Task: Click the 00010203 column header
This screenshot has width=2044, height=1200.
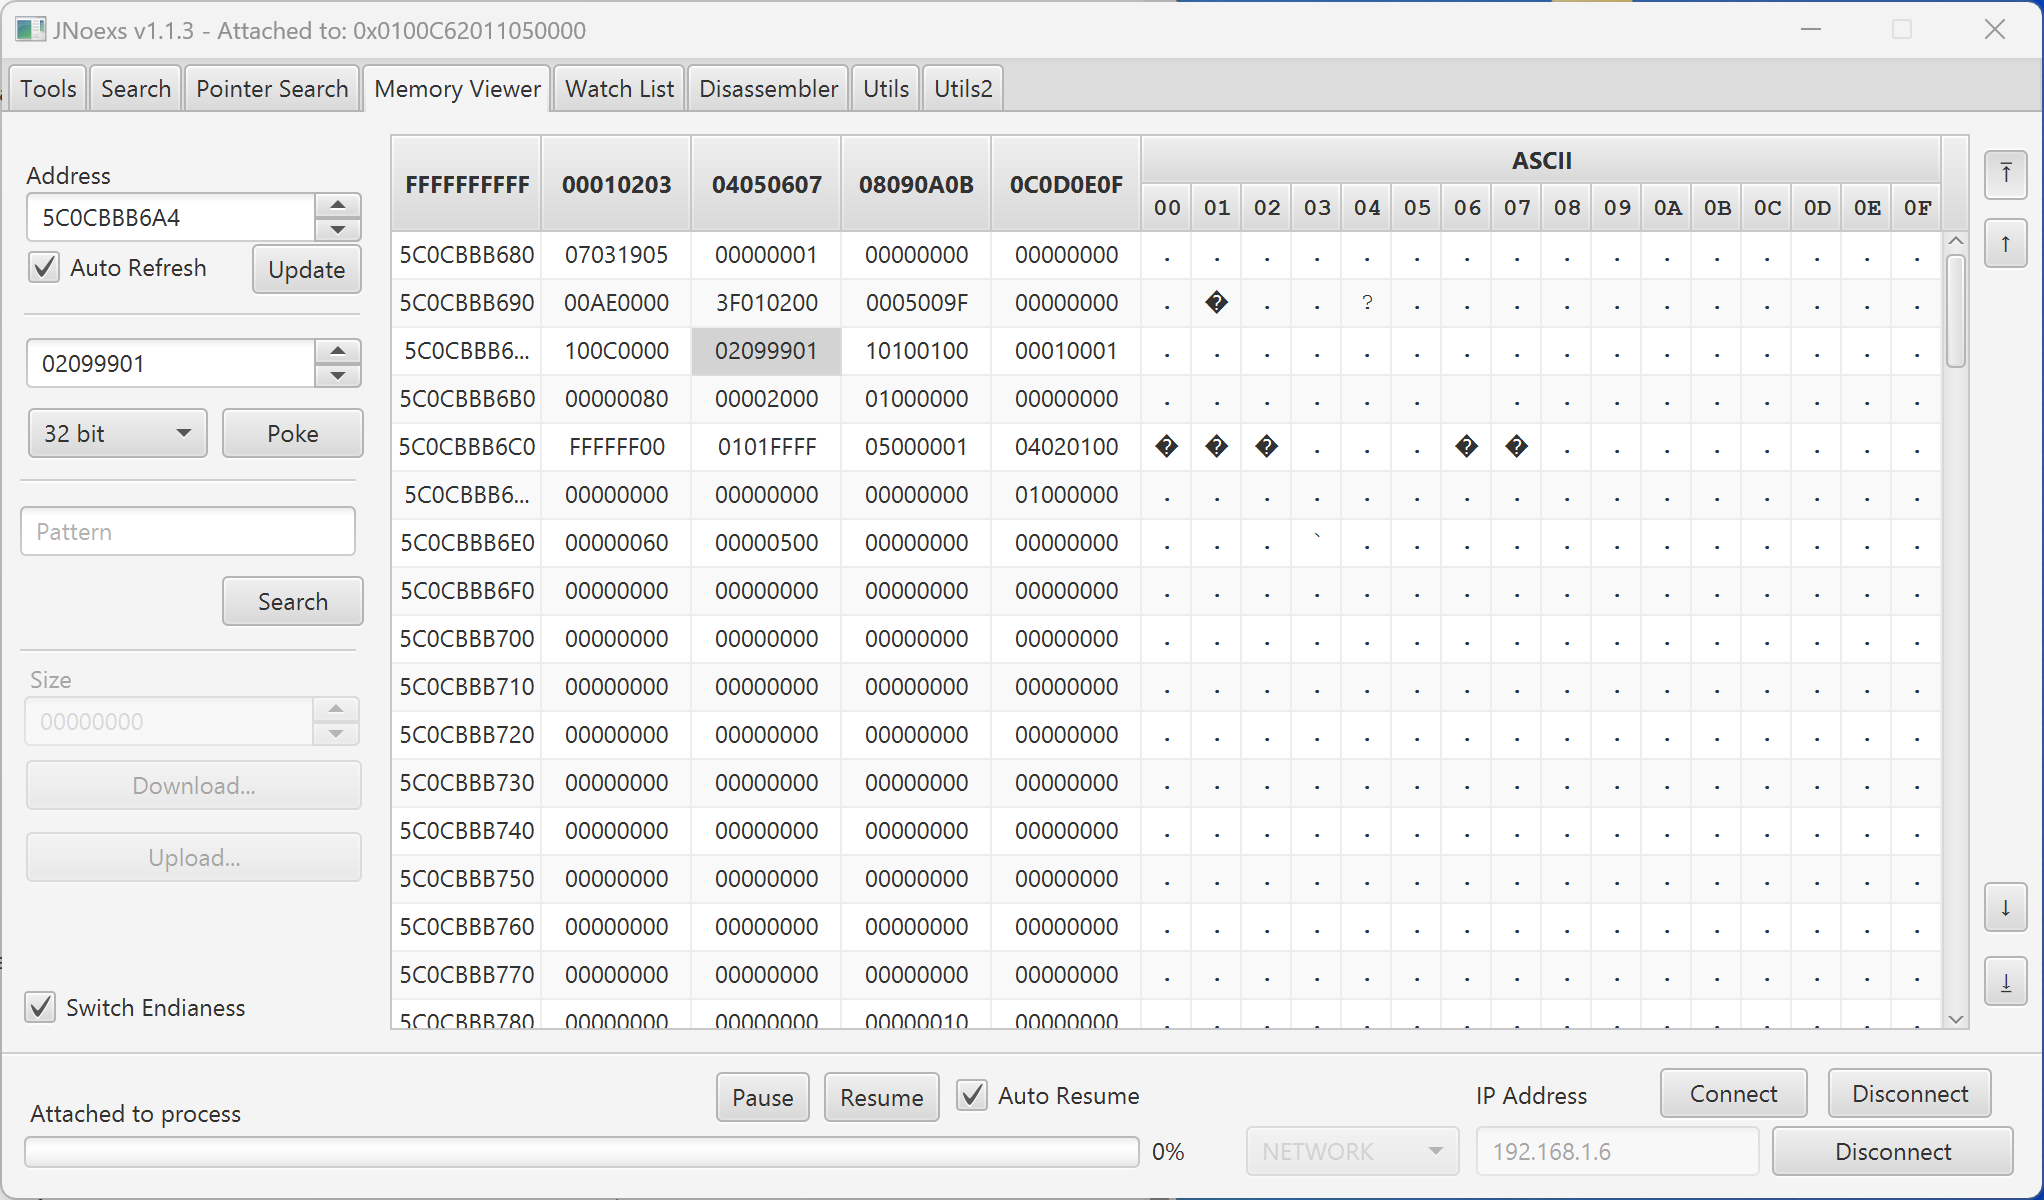Action: (x=616, y=184)
